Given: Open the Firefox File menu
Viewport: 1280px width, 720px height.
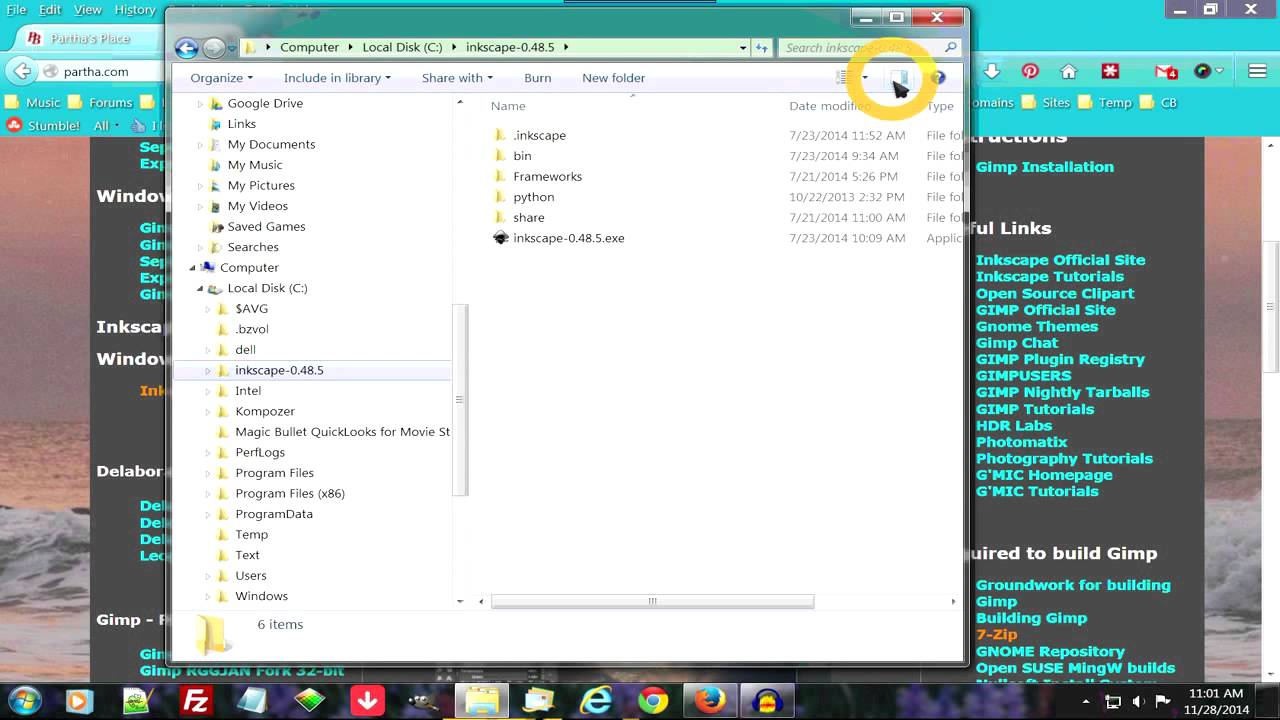Looking at the screenshot, I should click(16, 9).
